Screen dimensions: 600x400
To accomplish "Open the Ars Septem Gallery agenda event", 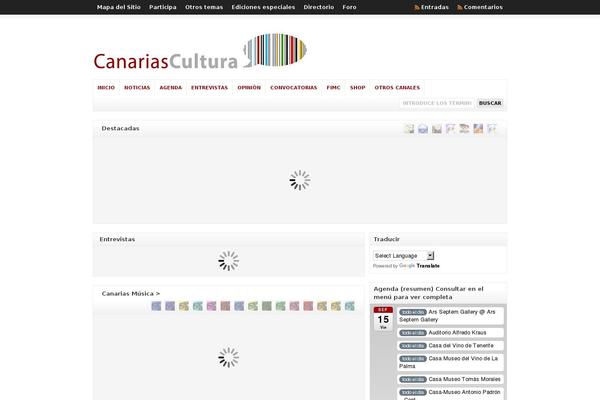I will 450,315.
